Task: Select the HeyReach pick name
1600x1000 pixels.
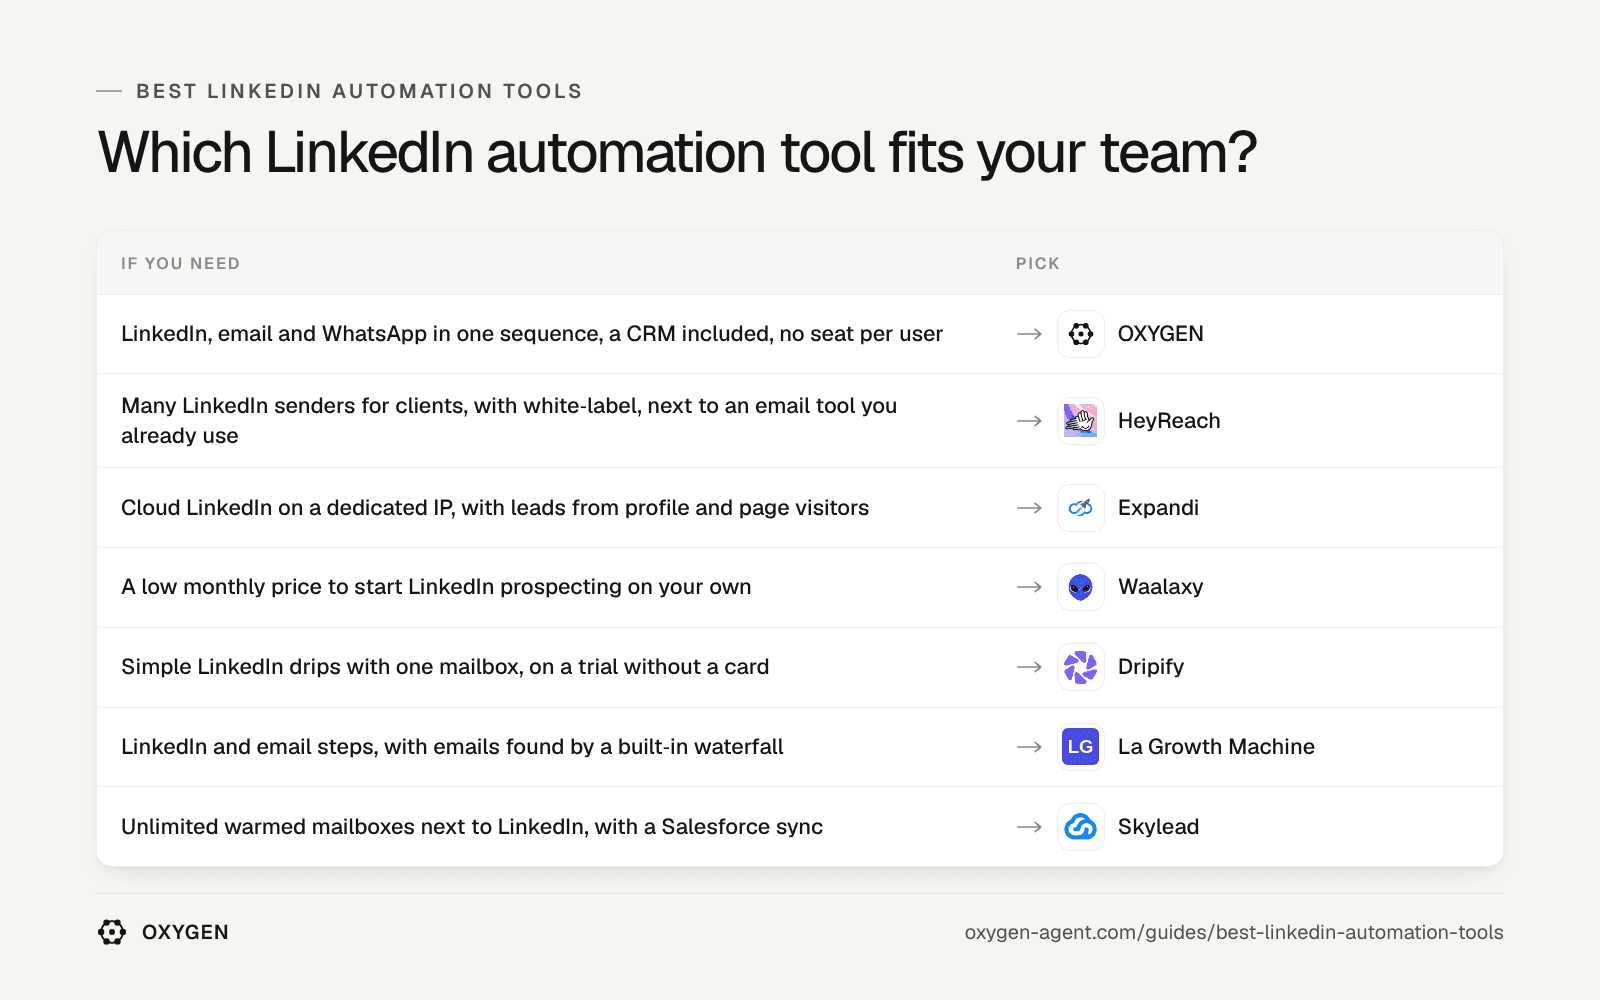Action: (1169, 421)
